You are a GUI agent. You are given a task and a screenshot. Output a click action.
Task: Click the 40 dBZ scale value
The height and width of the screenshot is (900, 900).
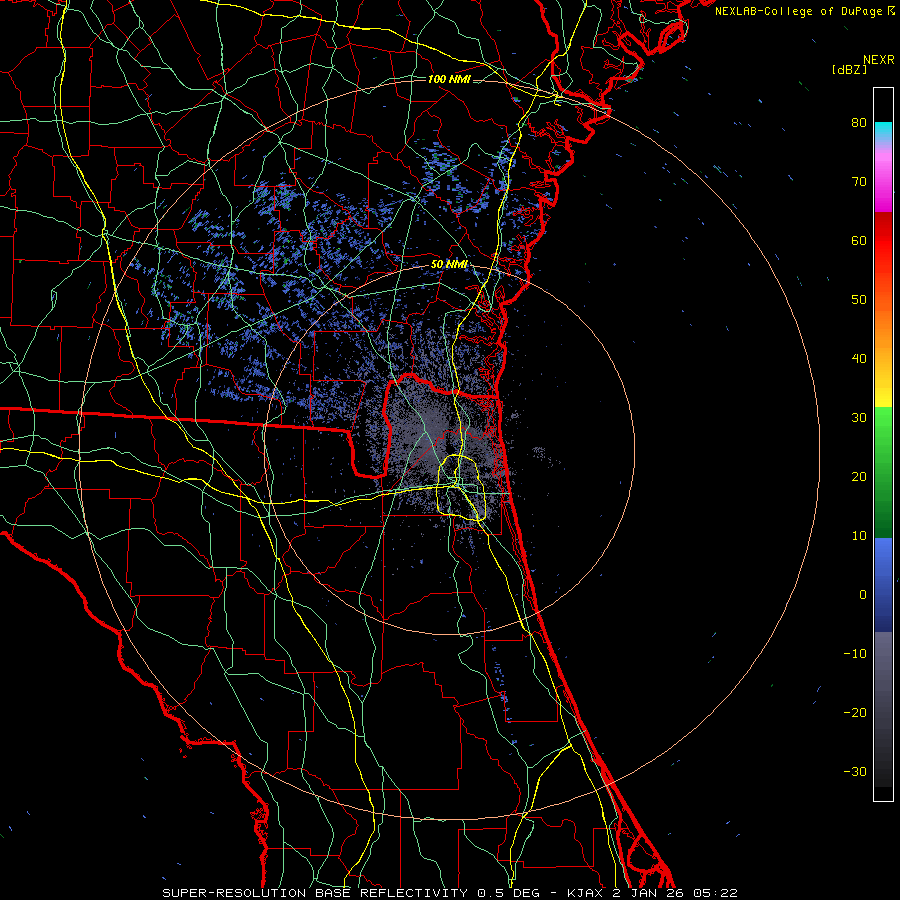click(x=859, y=359)
